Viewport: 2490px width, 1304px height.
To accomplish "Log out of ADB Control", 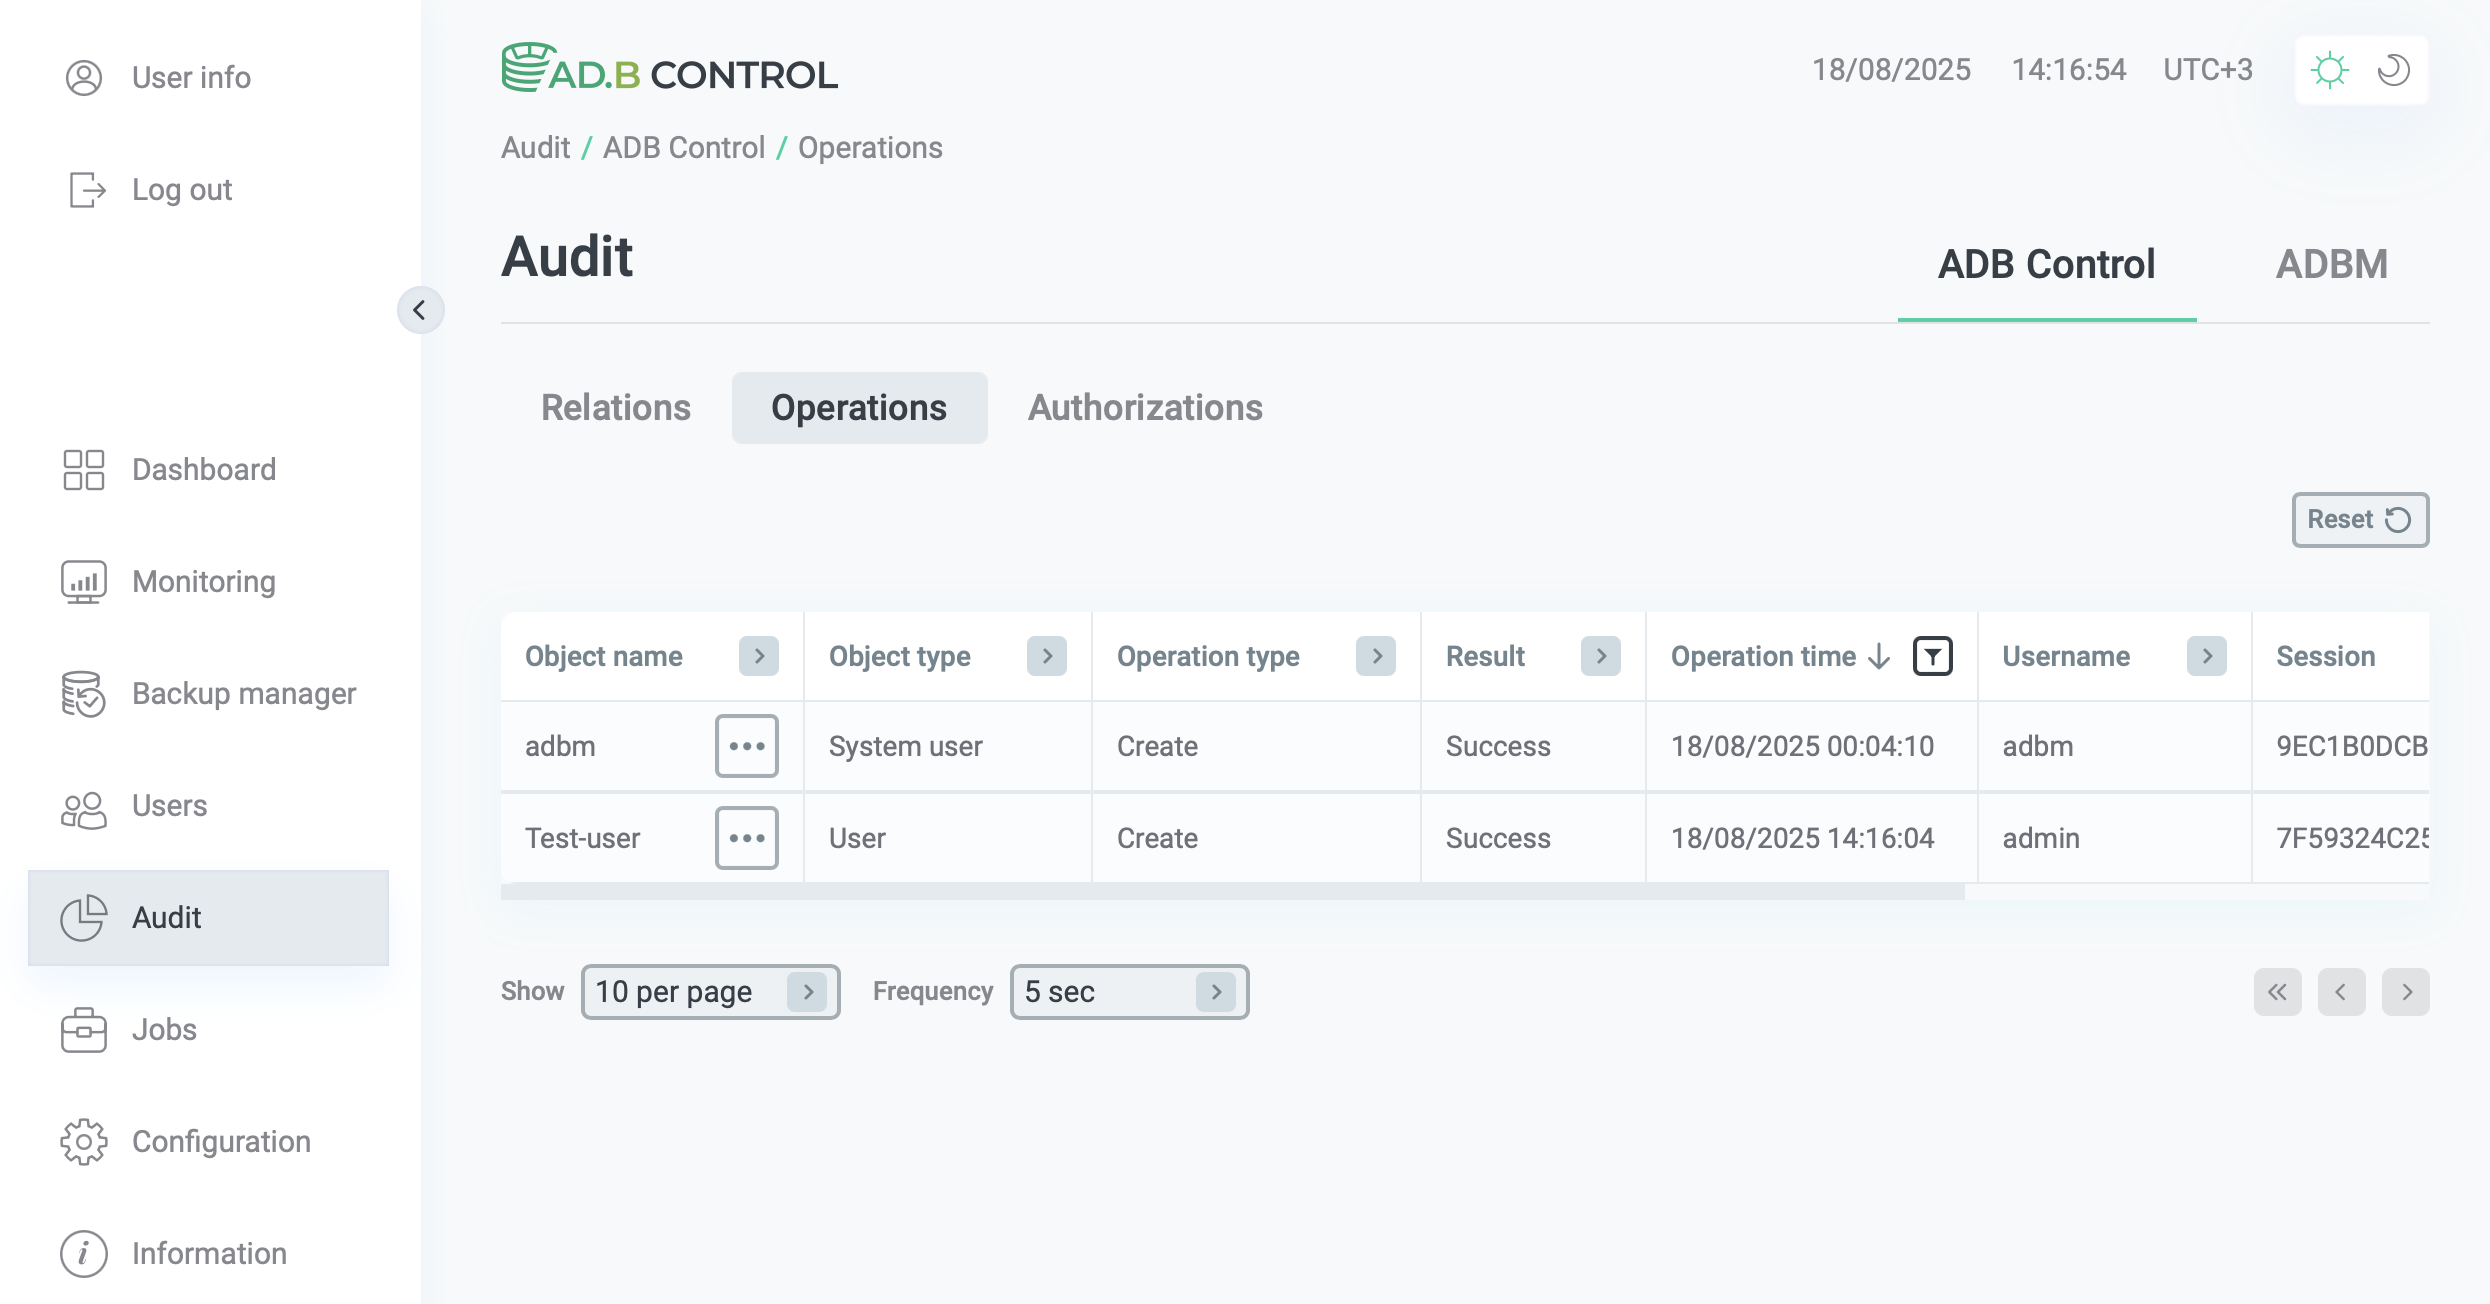I will click(x=182, y=189).
